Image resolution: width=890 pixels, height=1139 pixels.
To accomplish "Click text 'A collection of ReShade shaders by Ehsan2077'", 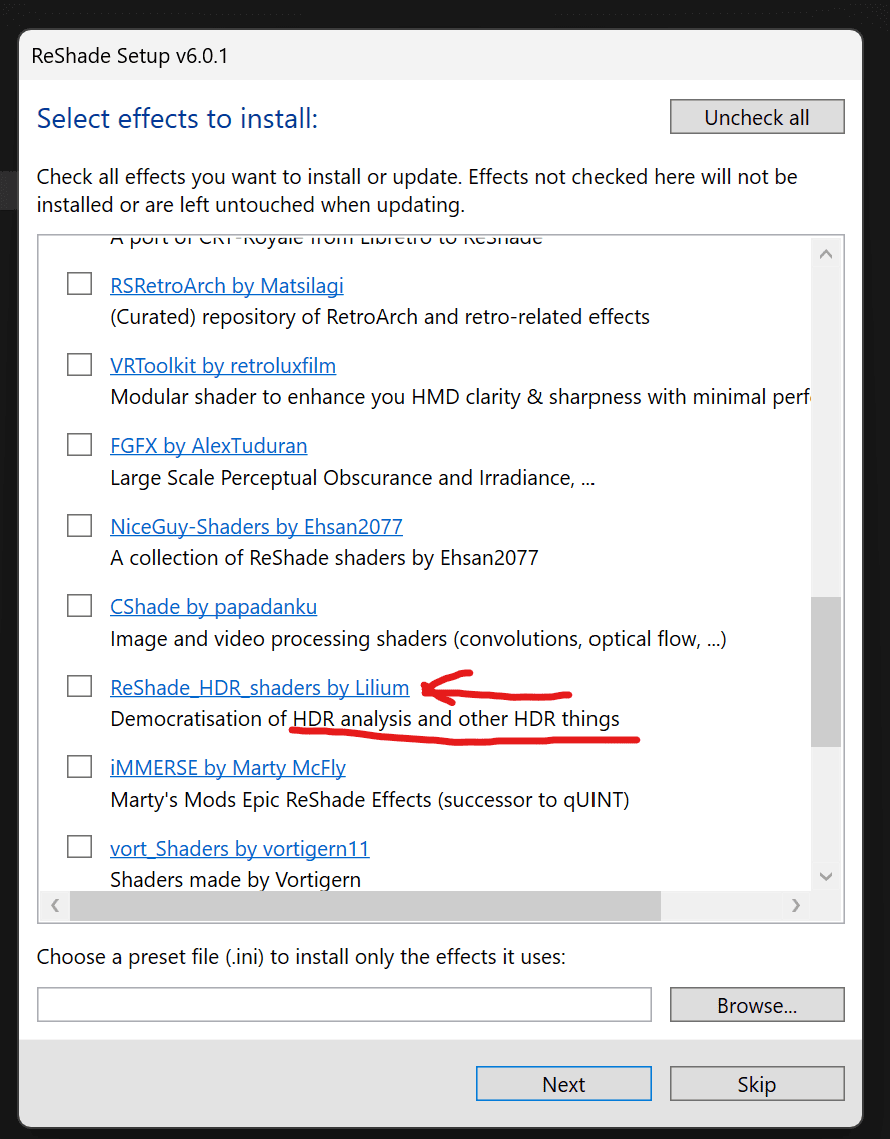I will tap(324, 558).
